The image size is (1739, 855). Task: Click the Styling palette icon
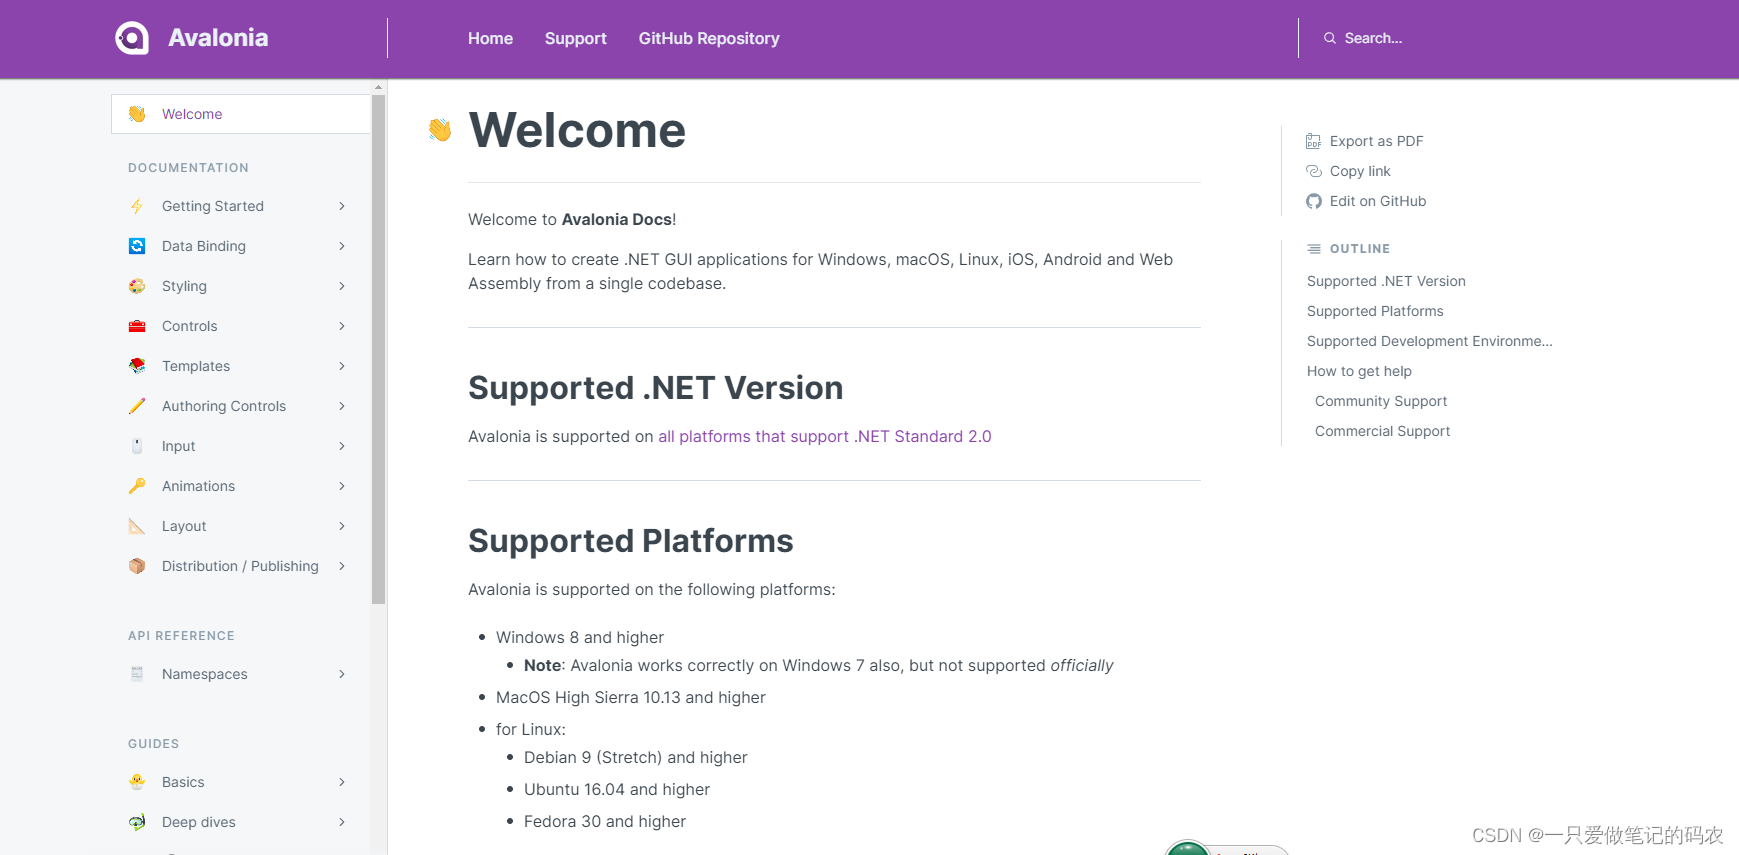pyautogui.click(x=137, y=286)
